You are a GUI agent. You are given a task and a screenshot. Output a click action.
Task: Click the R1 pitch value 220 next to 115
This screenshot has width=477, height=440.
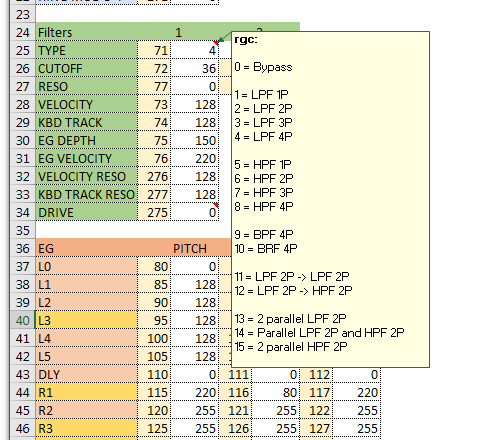click(x=195, y=393)
